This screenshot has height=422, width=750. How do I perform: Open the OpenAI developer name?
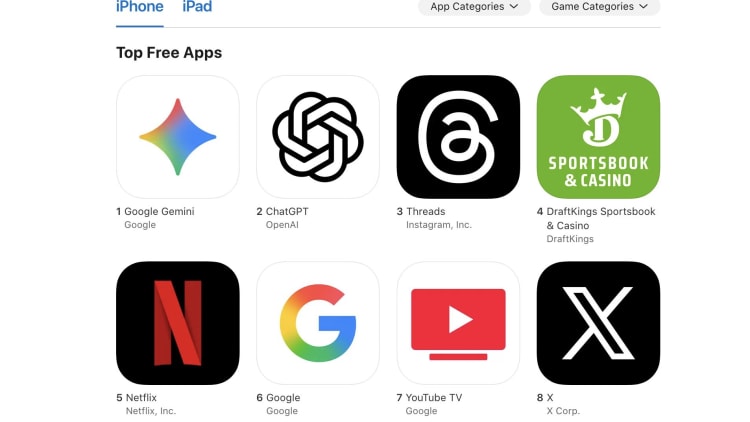282,225
